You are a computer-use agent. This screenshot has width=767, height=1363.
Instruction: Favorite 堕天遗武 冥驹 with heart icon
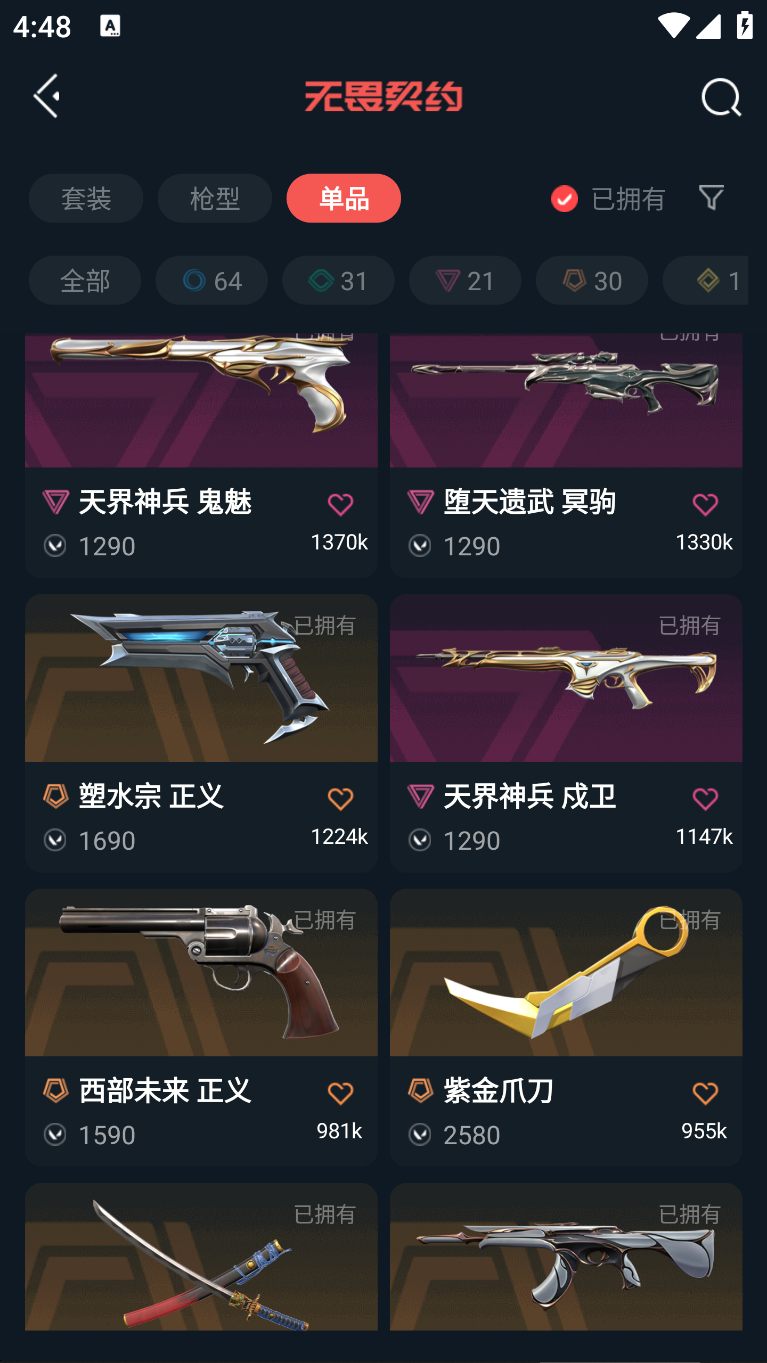705,505
